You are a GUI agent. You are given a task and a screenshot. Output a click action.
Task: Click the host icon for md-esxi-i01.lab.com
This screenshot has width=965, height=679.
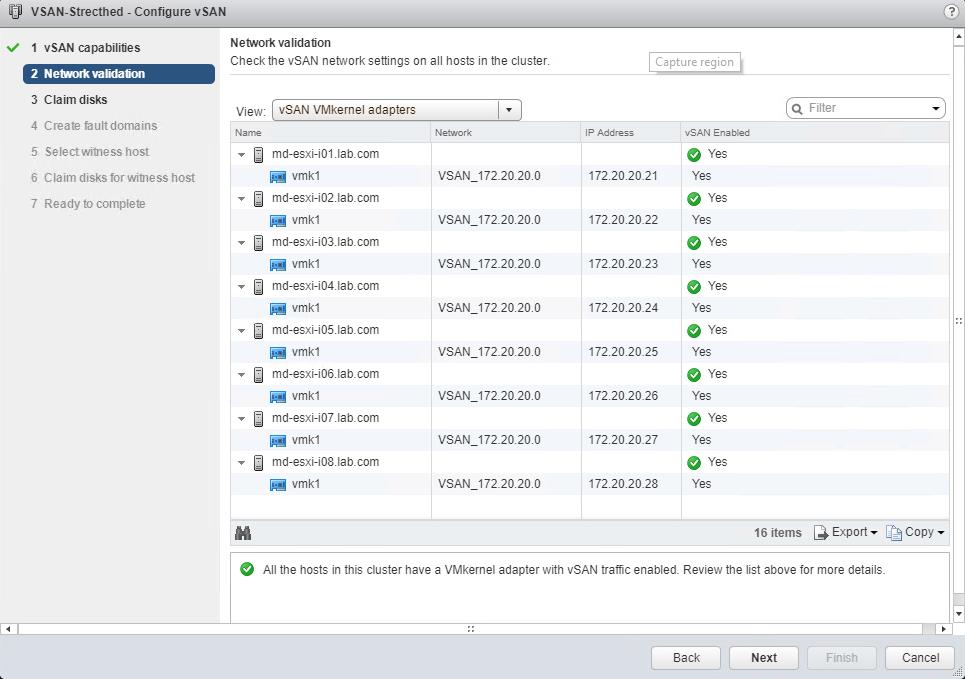(258, 155)
